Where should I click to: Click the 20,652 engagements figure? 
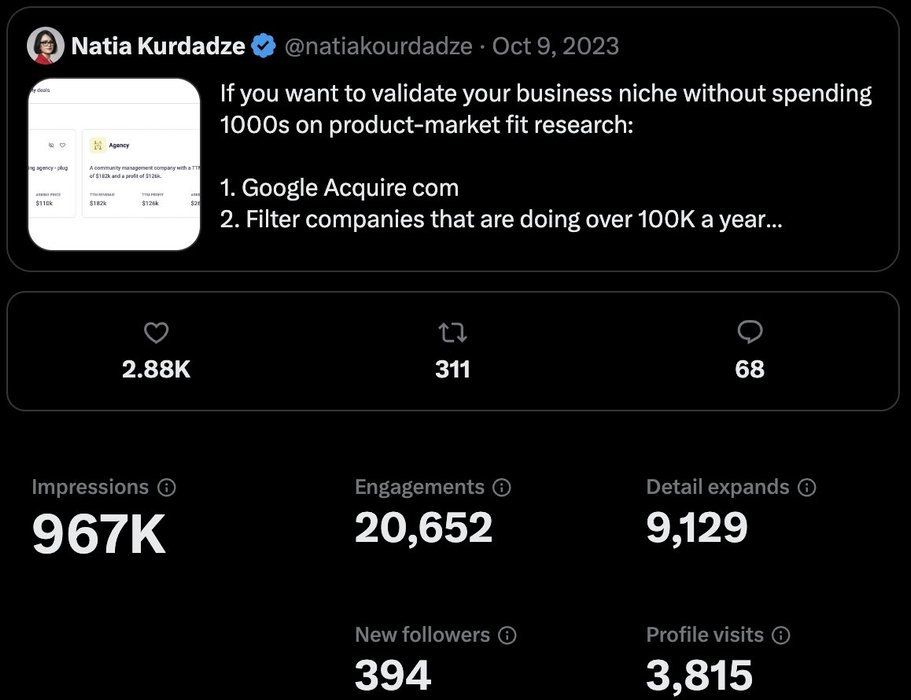tap(424, 528)
